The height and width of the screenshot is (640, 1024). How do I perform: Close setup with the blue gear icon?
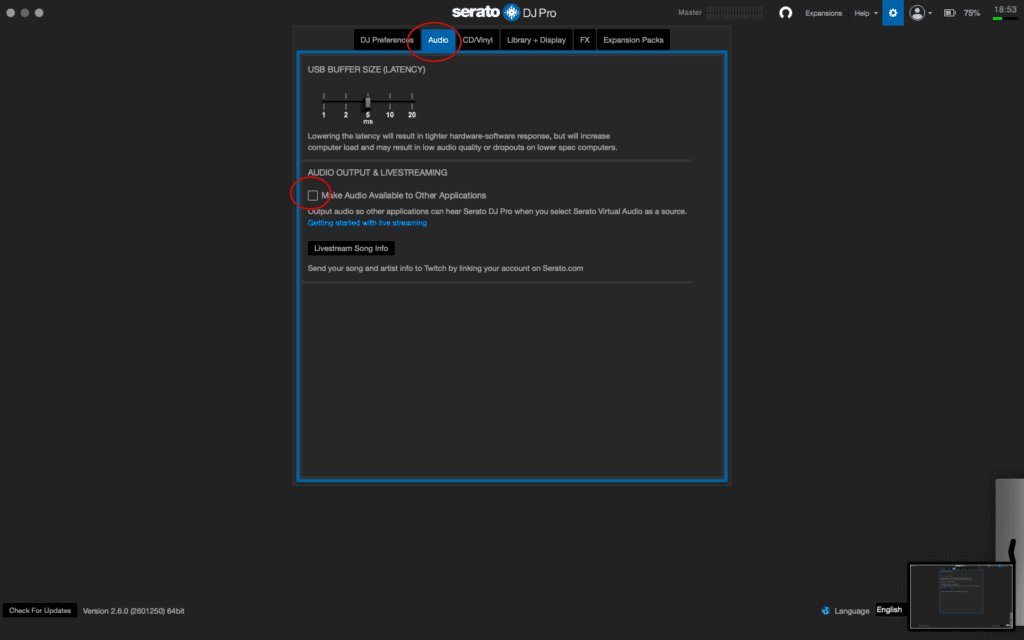click(893, 13)
